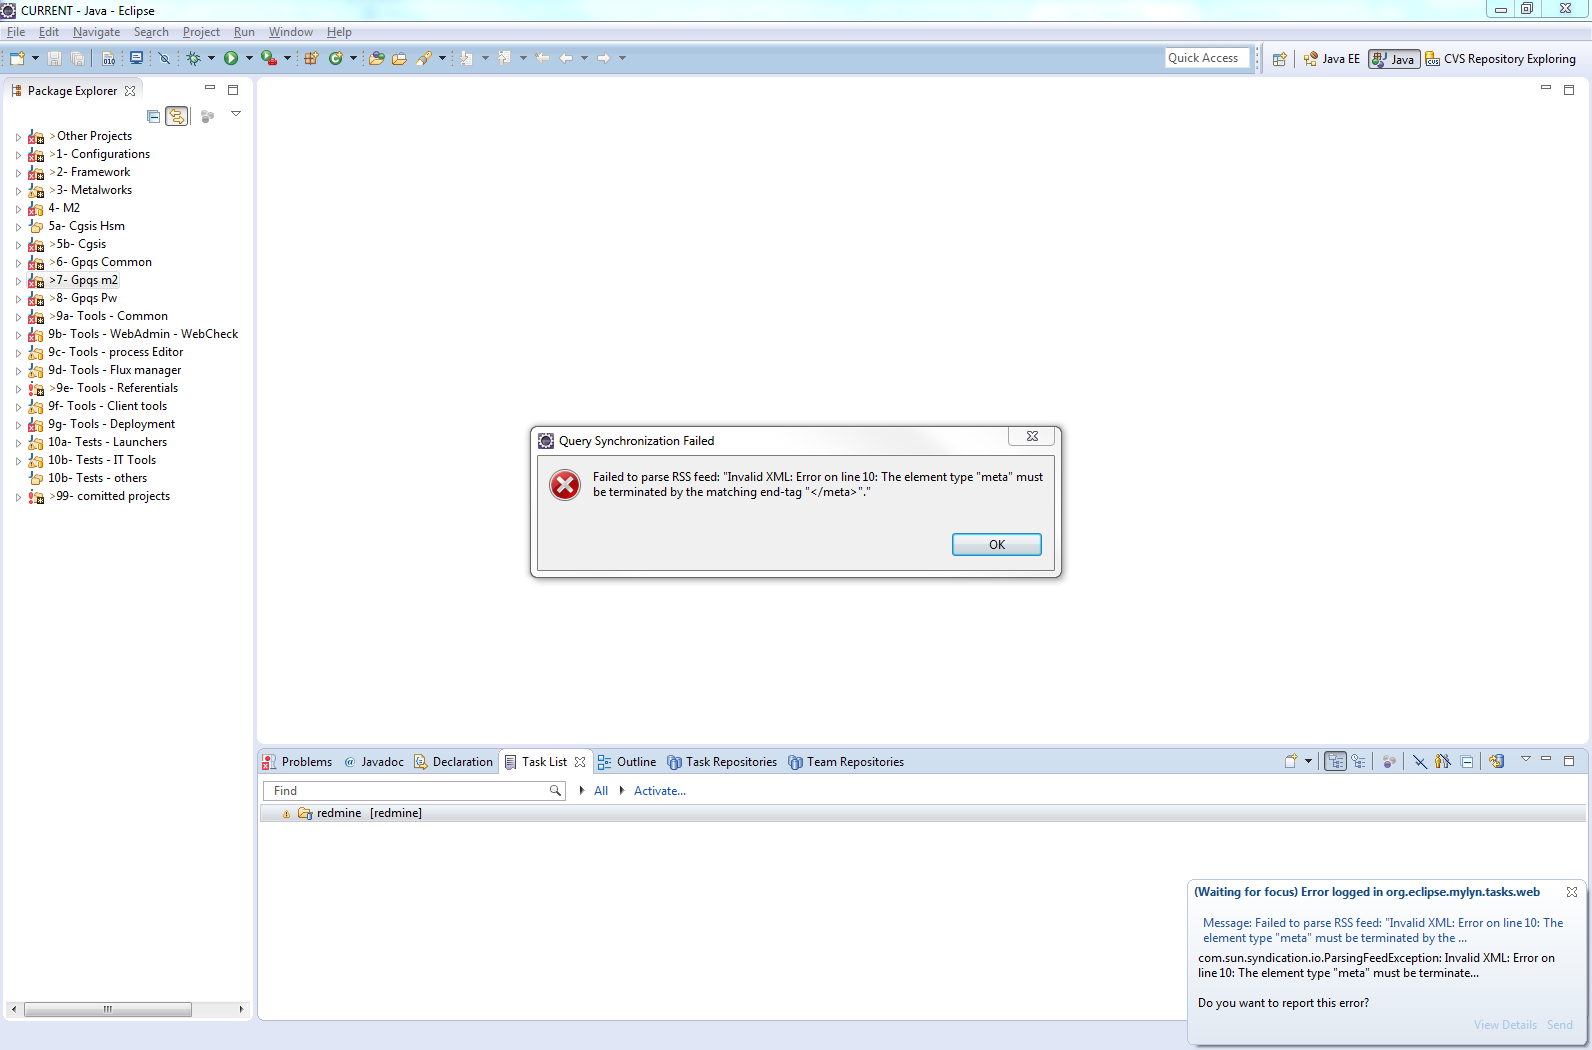The height and width of the screenshot is (1050, 1592).
Task: Click the New wizard icon in main toolbar
Action: coord(17,58)
